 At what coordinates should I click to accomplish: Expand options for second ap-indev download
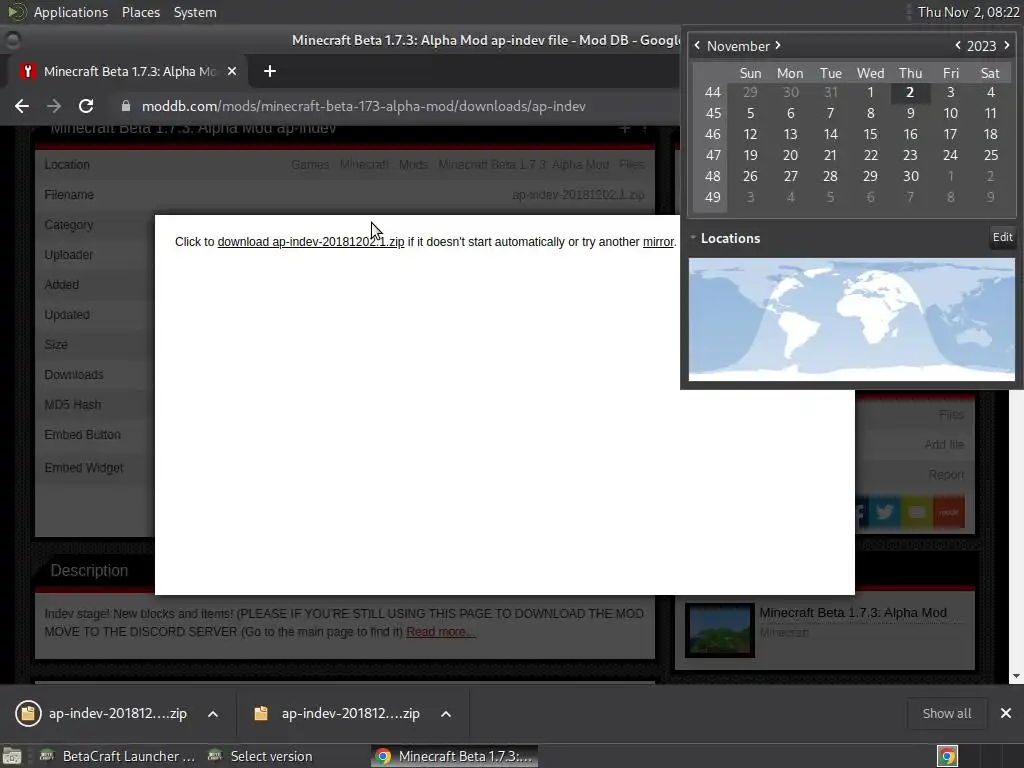[446, 714]
